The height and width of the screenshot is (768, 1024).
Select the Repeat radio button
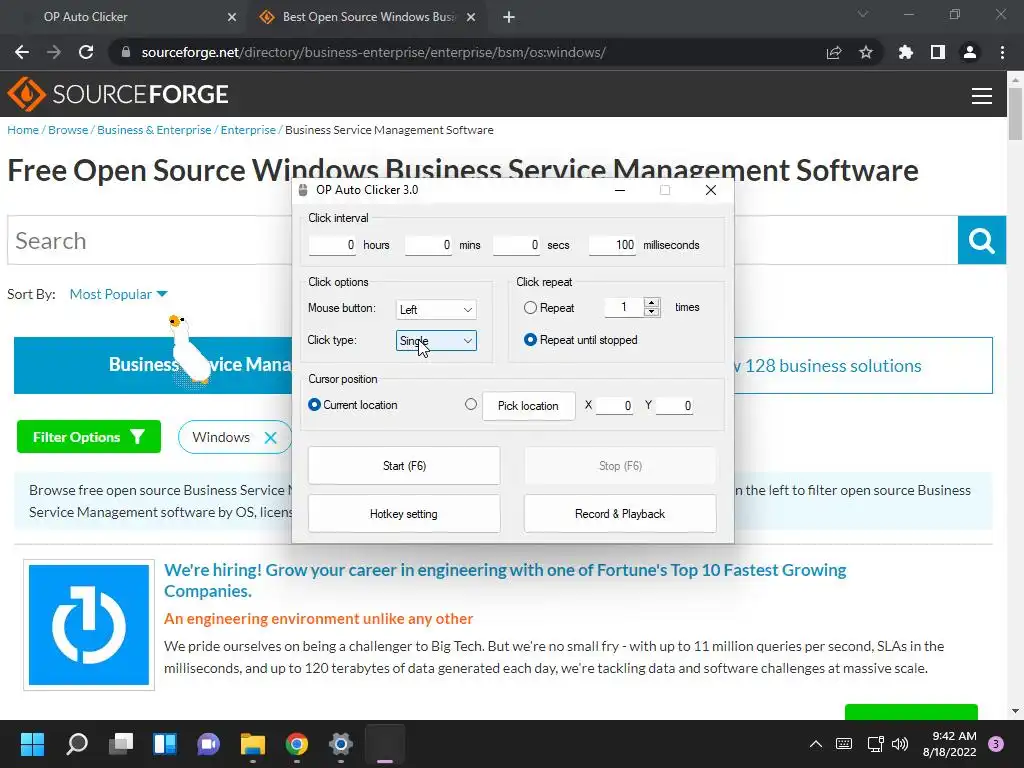(x=530, y=308)
